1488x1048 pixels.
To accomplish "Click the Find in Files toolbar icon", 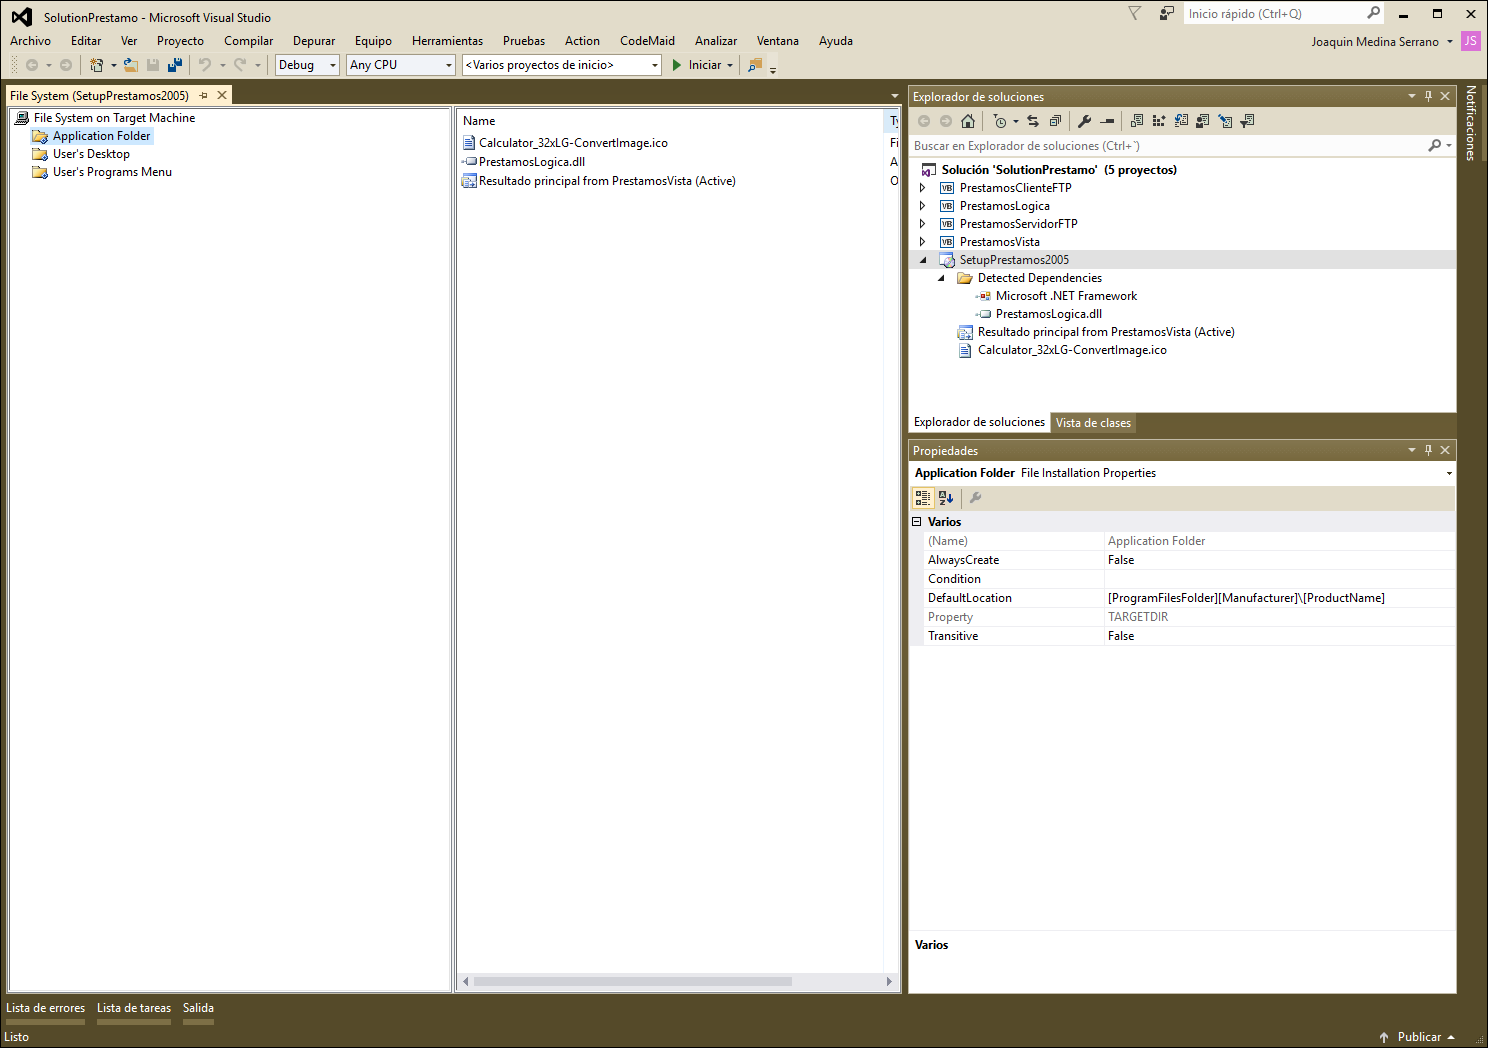I will coord(755,65).
